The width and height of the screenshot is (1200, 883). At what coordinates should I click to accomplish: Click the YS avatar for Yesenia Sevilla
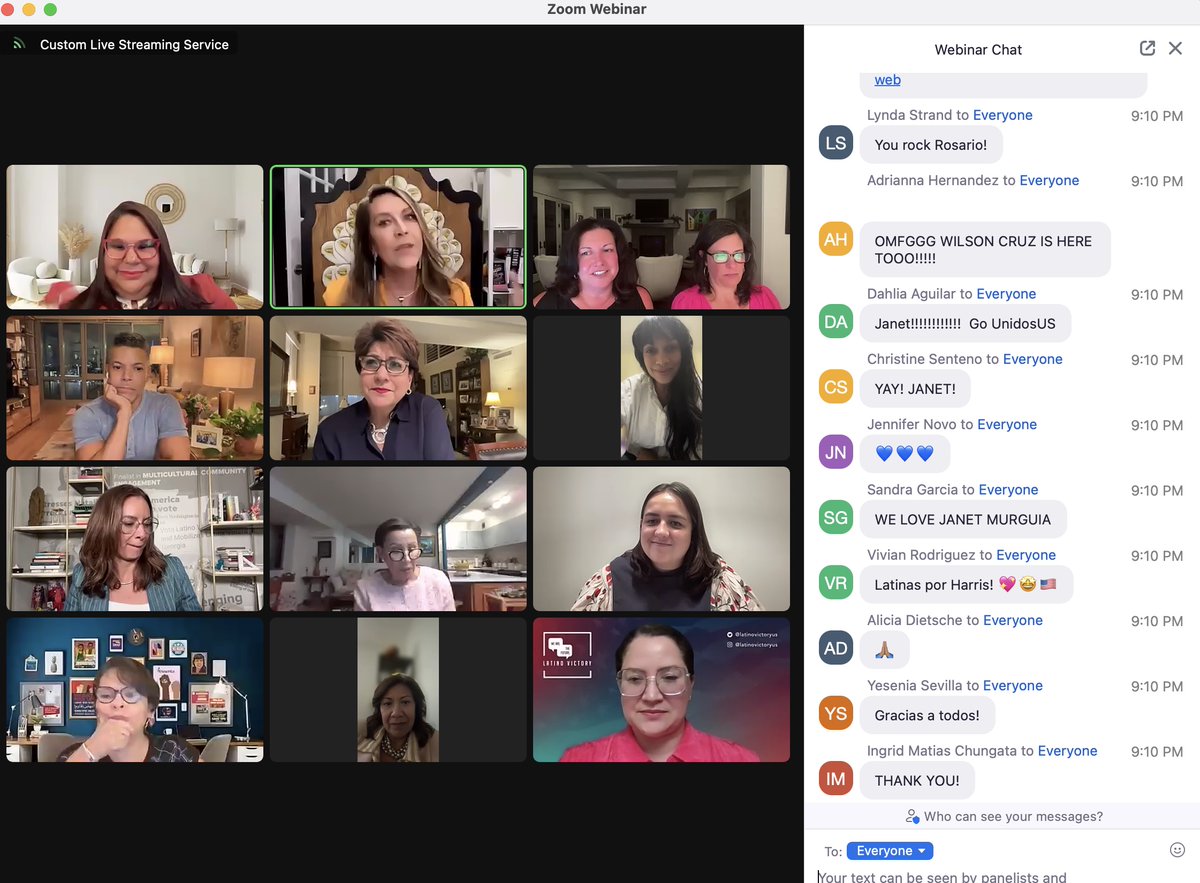836,713
